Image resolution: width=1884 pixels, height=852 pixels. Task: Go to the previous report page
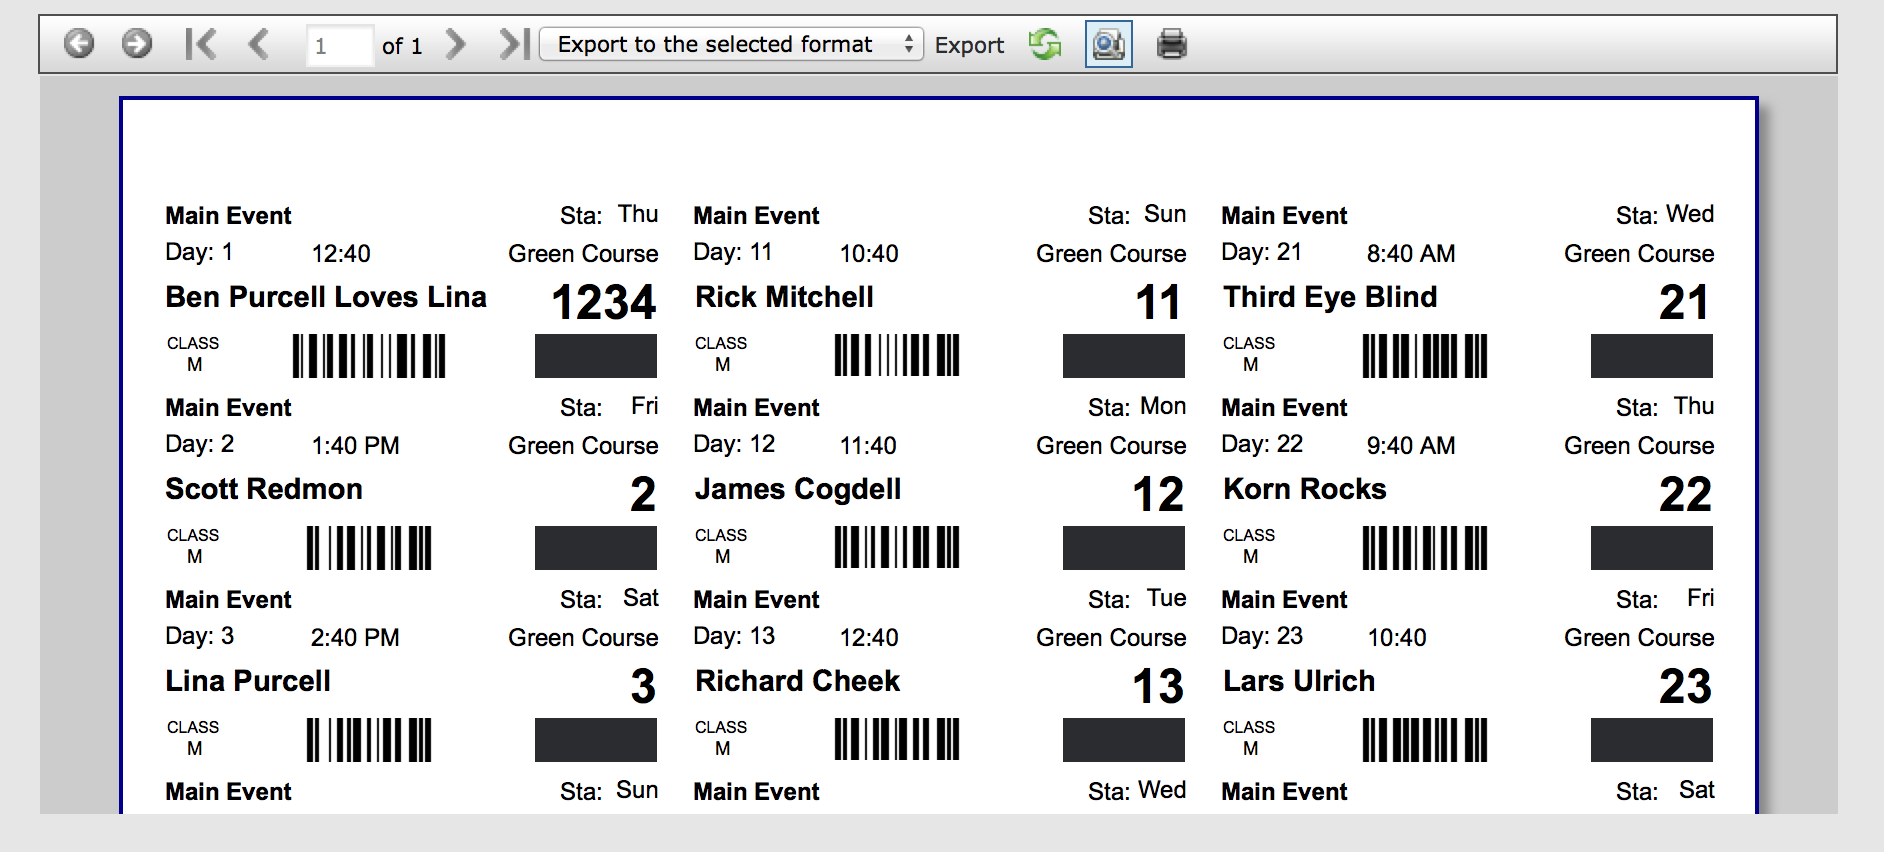(258, 44)
